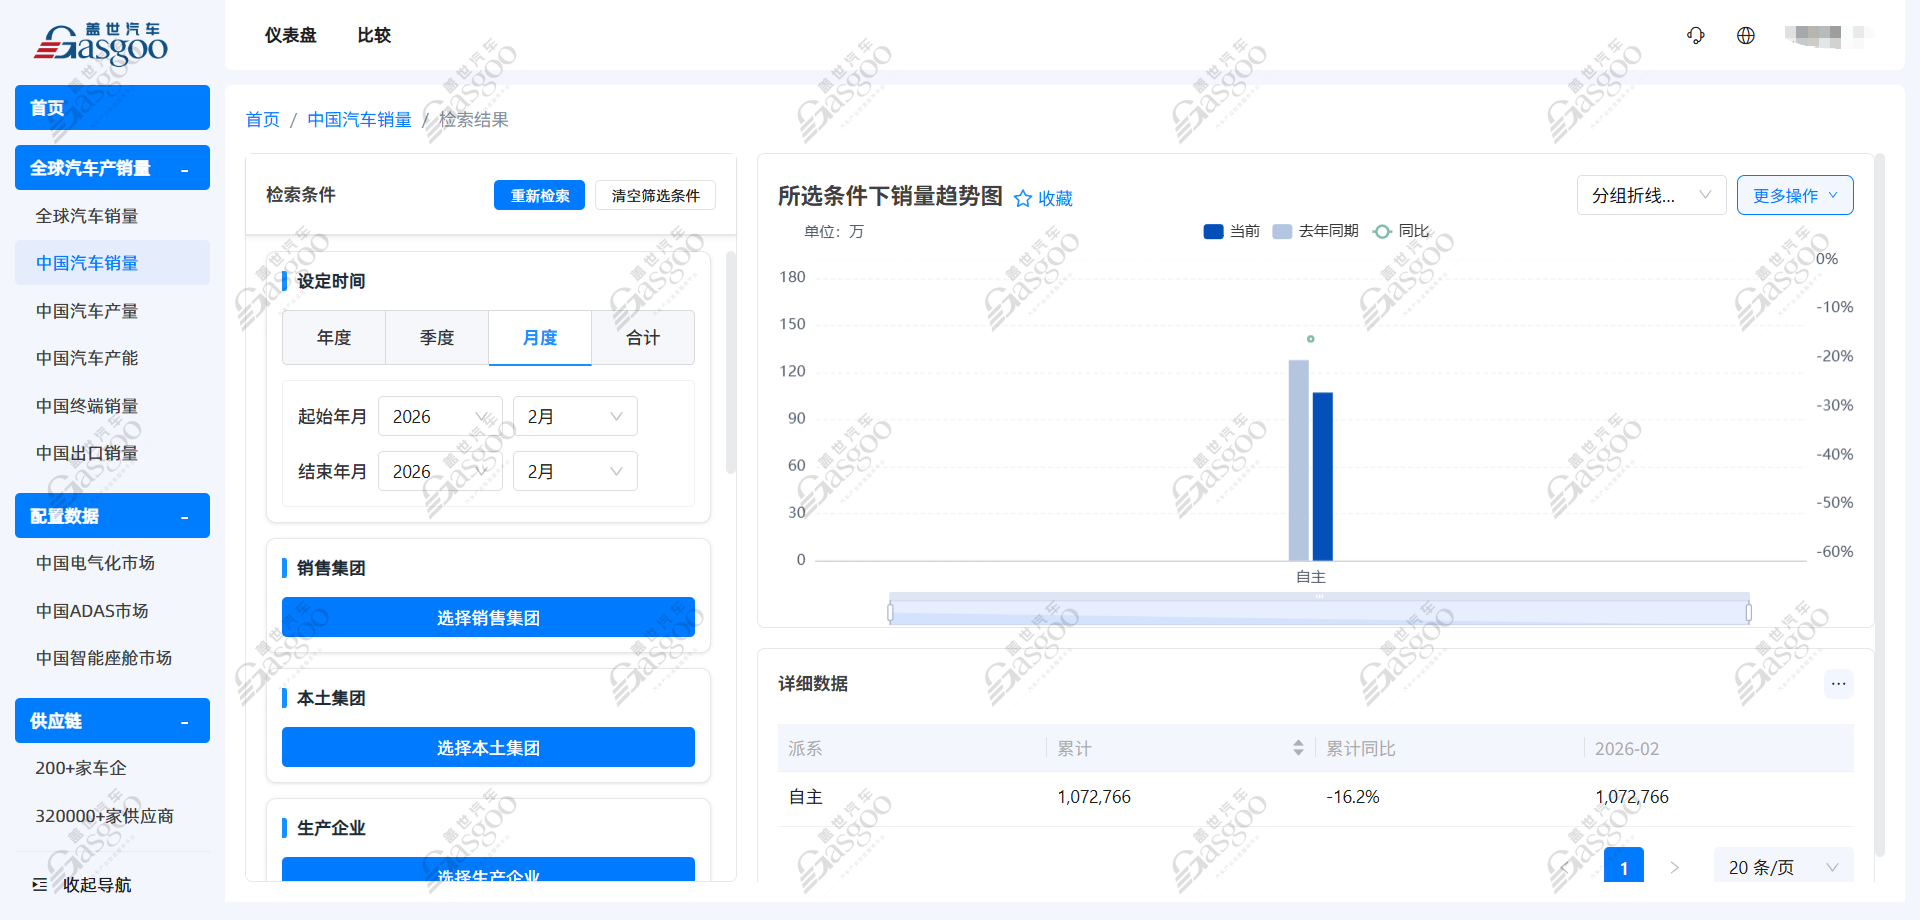Click the favorite star icon beside chart title
1920x920 pixels.
(1022, 198)
